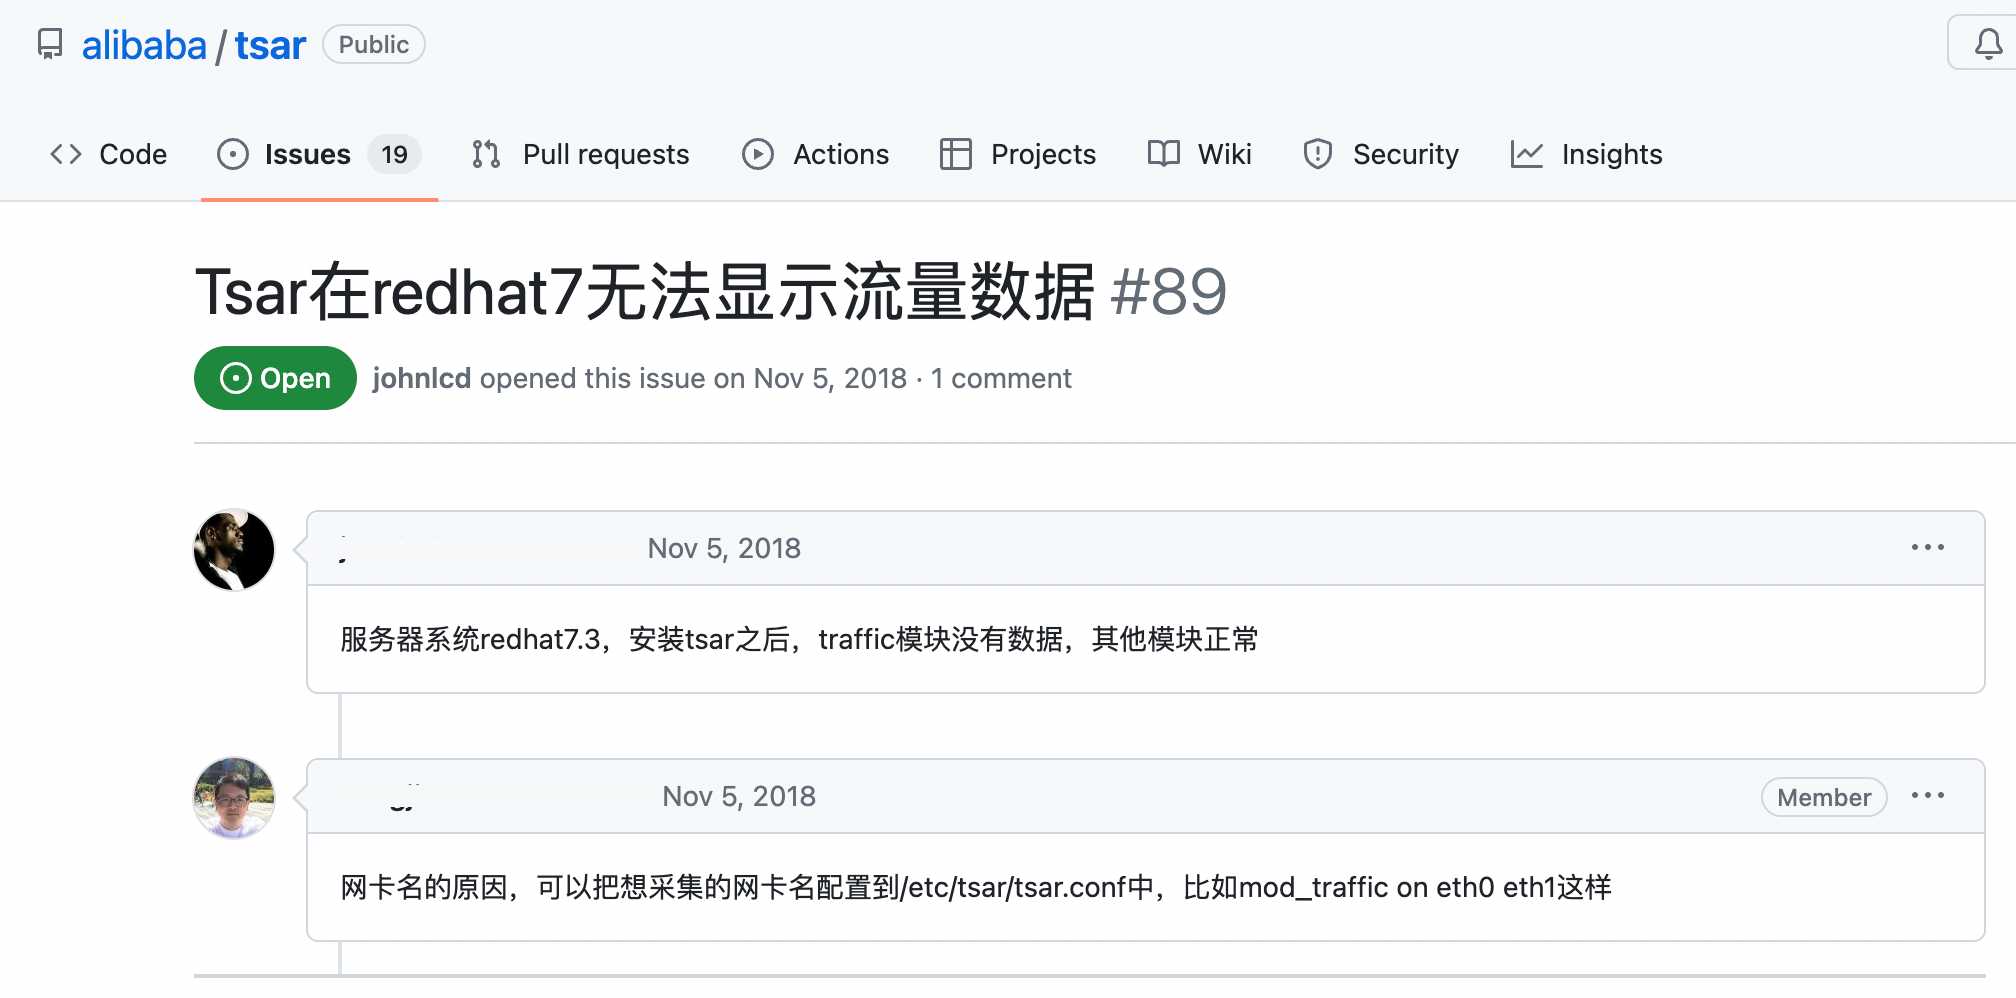2016x998 pixels.
Task: Click the Security shield icon
Action: coord(1318,154)
